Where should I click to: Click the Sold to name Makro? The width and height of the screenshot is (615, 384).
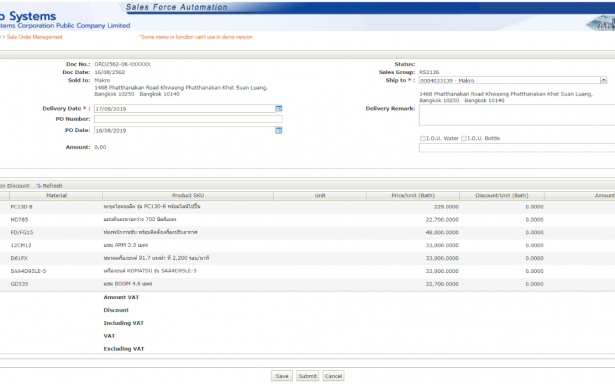click(x=102, y=80)
